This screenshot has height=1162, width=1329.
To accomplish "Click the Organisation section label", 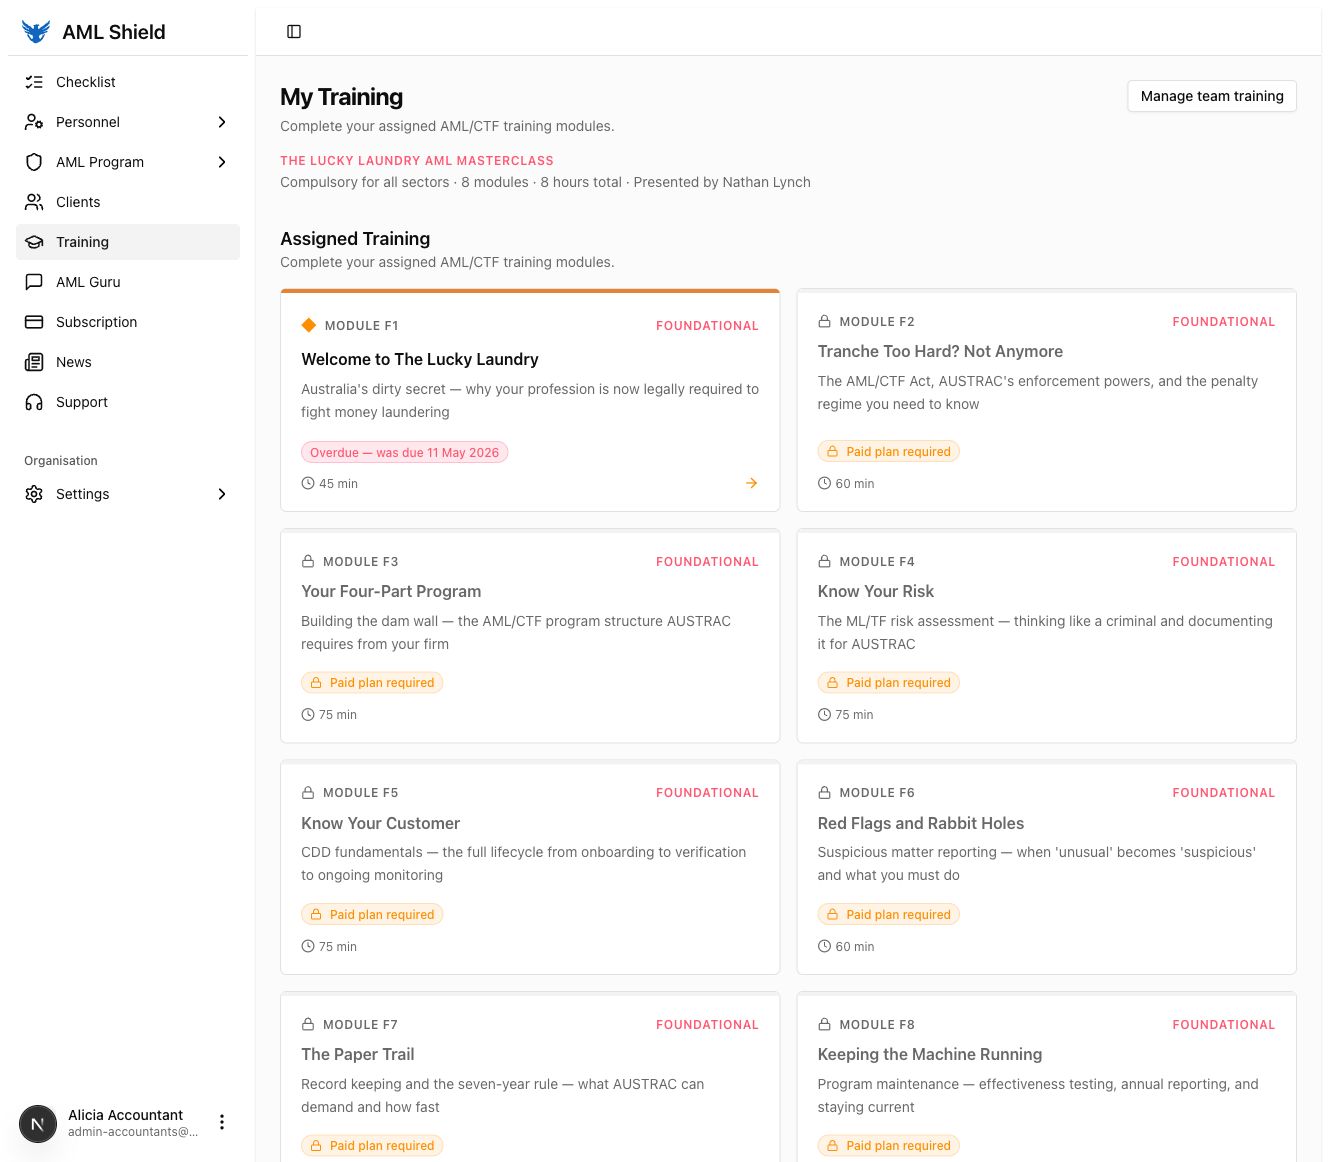I will click(61, 461).
